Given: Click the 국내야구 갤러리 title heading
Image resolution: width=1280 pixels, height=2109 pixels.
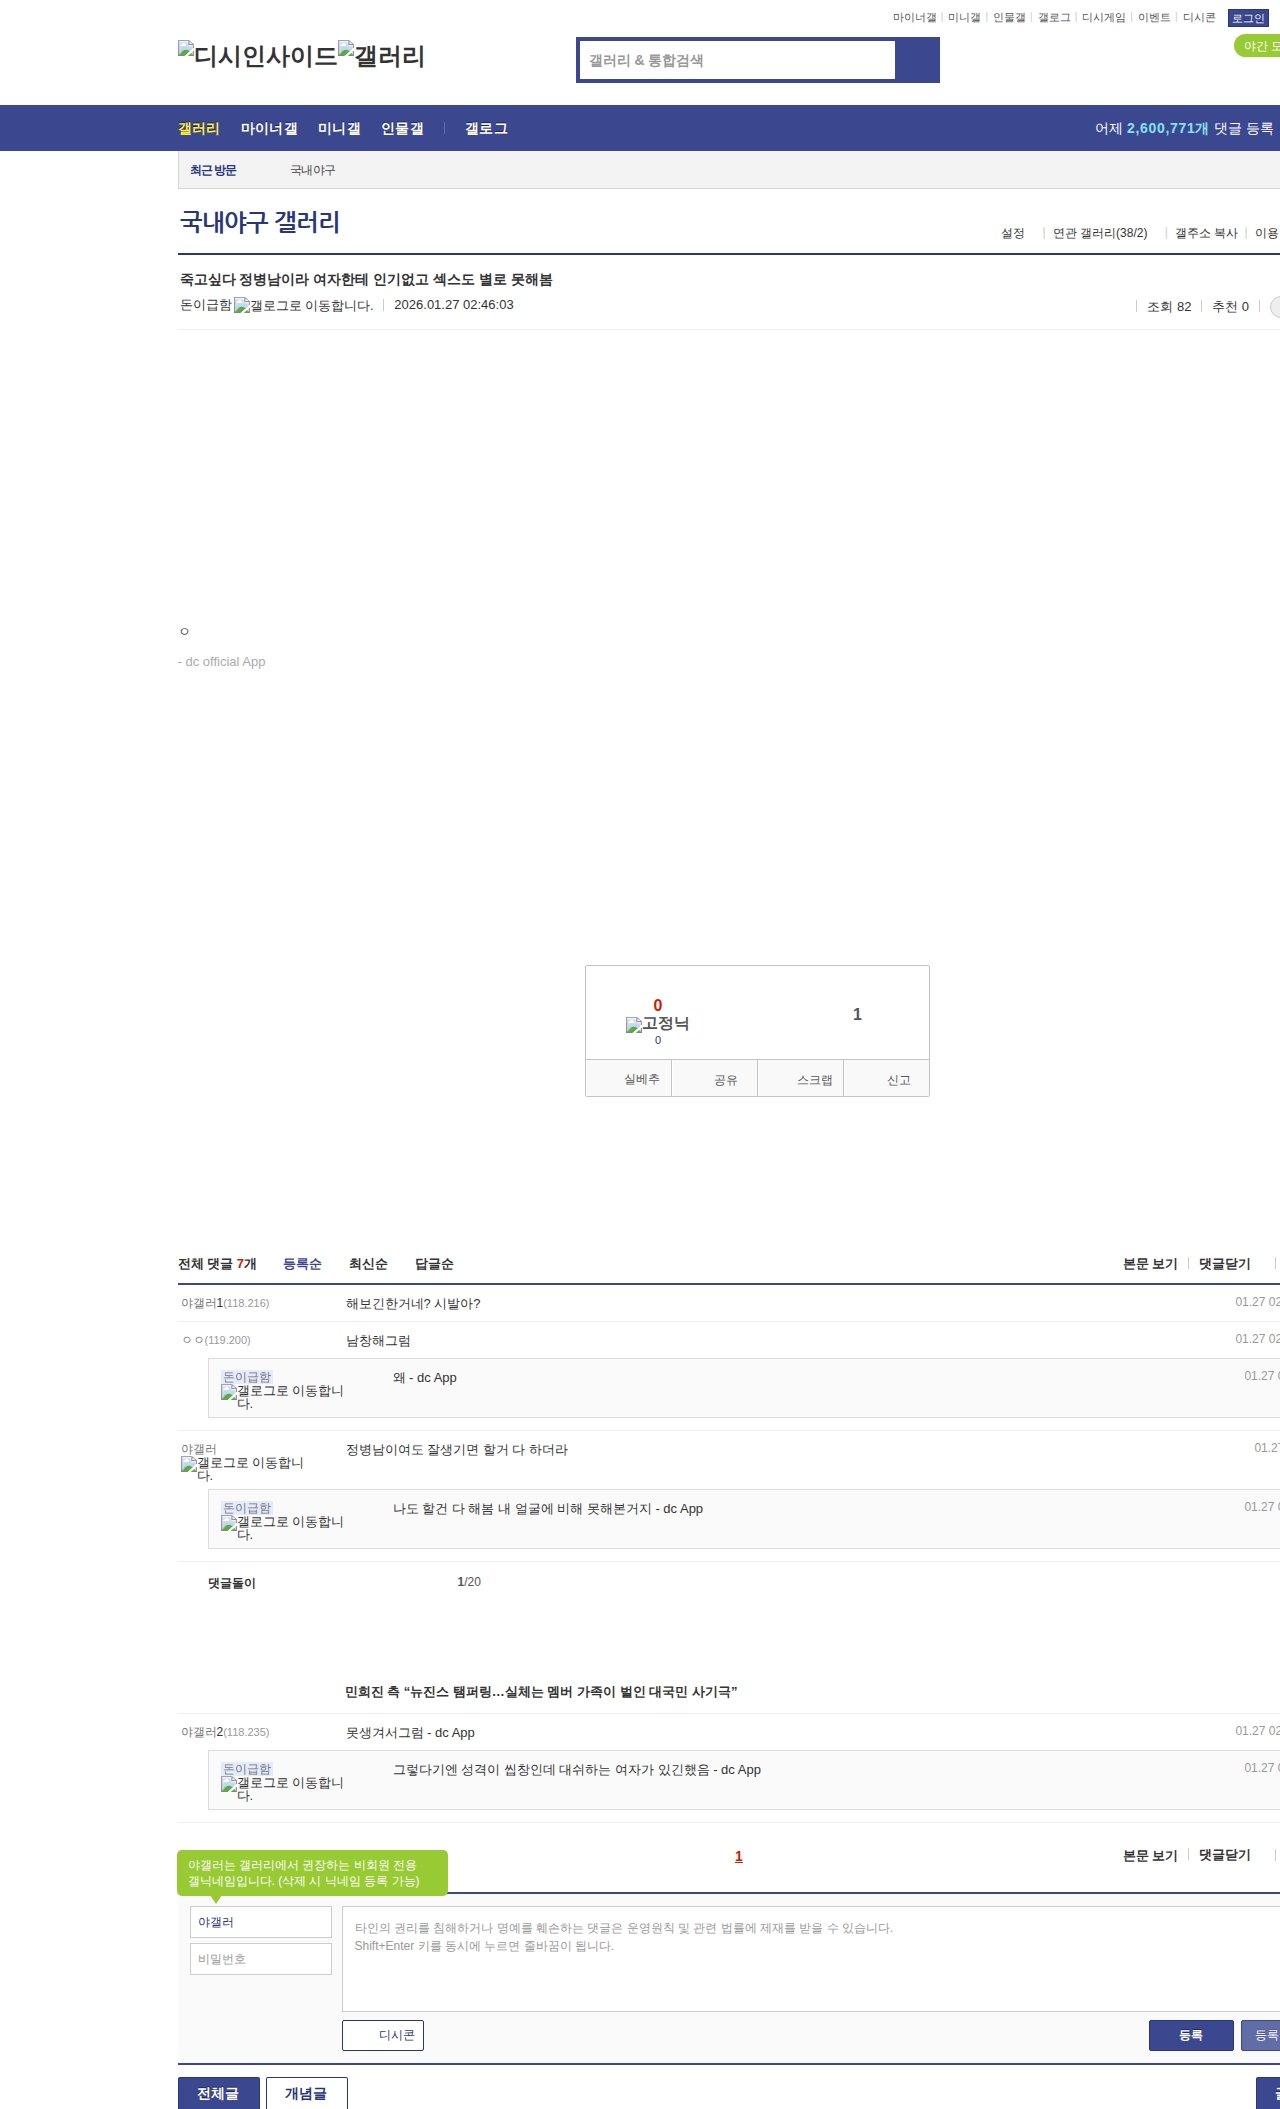Looking at the screenshot, I should point(260,222).
